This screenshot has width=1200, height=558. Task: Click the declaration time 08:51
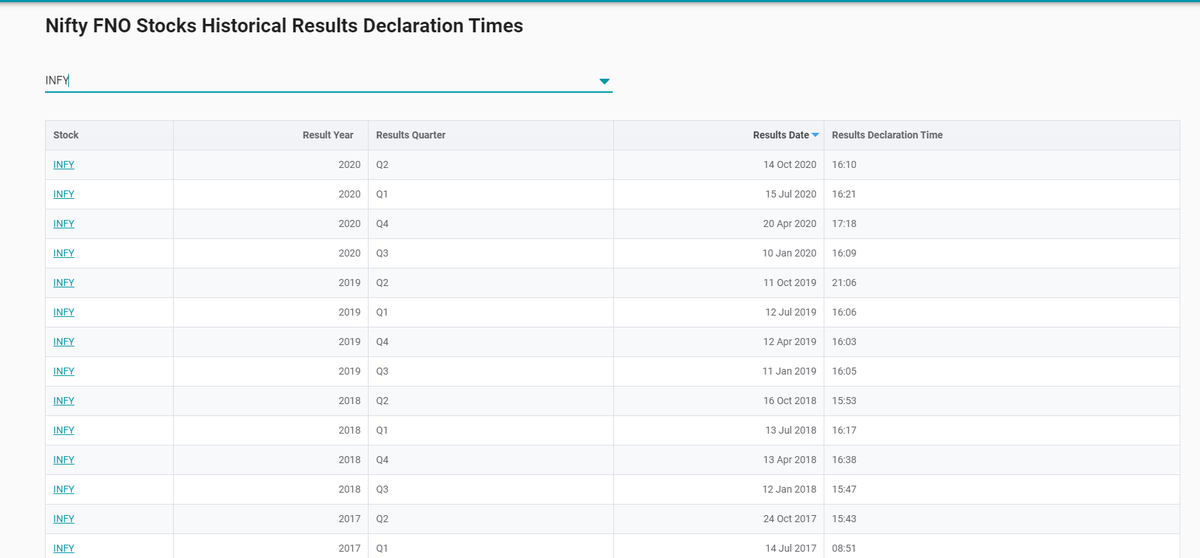click(844, 548)
